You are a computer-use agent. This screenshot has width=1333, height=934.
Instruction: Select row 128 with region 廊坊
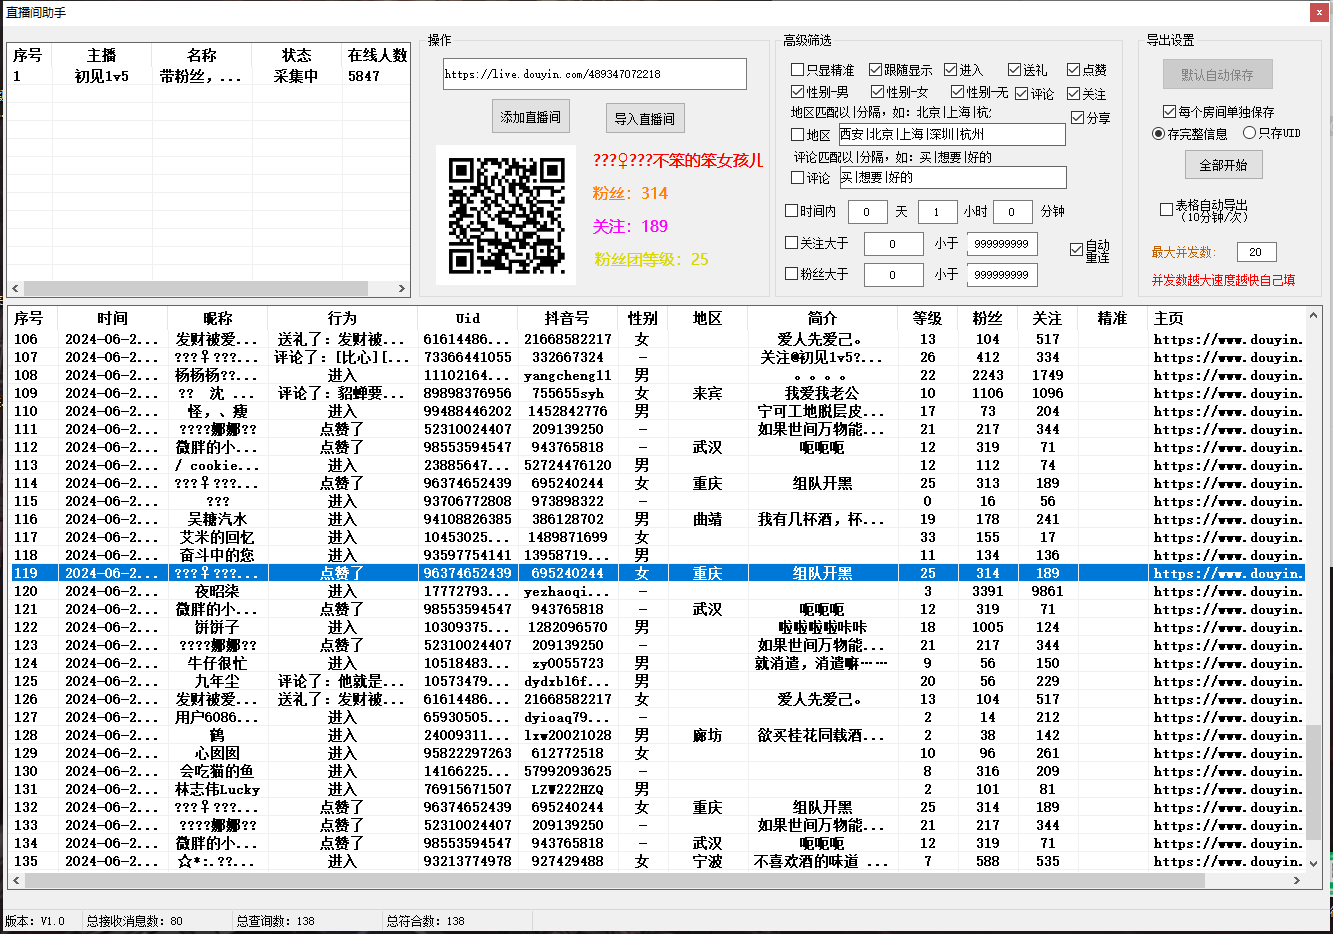point(657,735)
